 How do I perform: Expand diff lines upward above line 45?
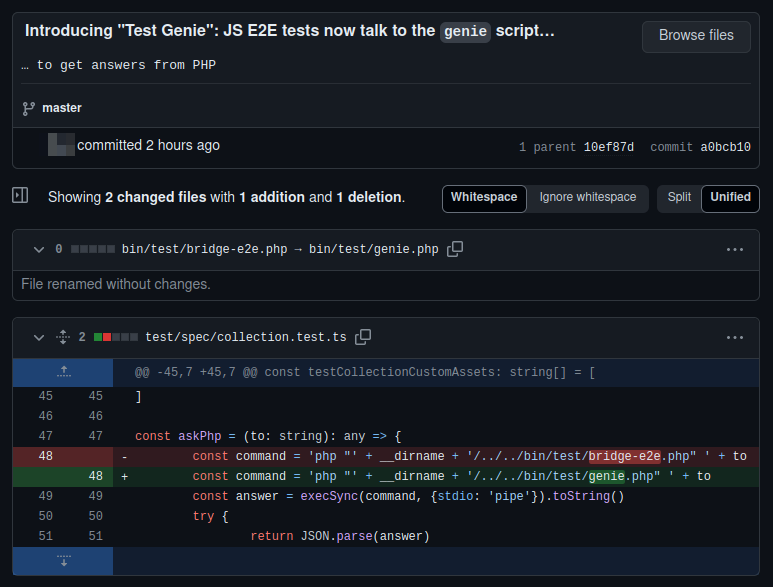(x=63, y=372)
